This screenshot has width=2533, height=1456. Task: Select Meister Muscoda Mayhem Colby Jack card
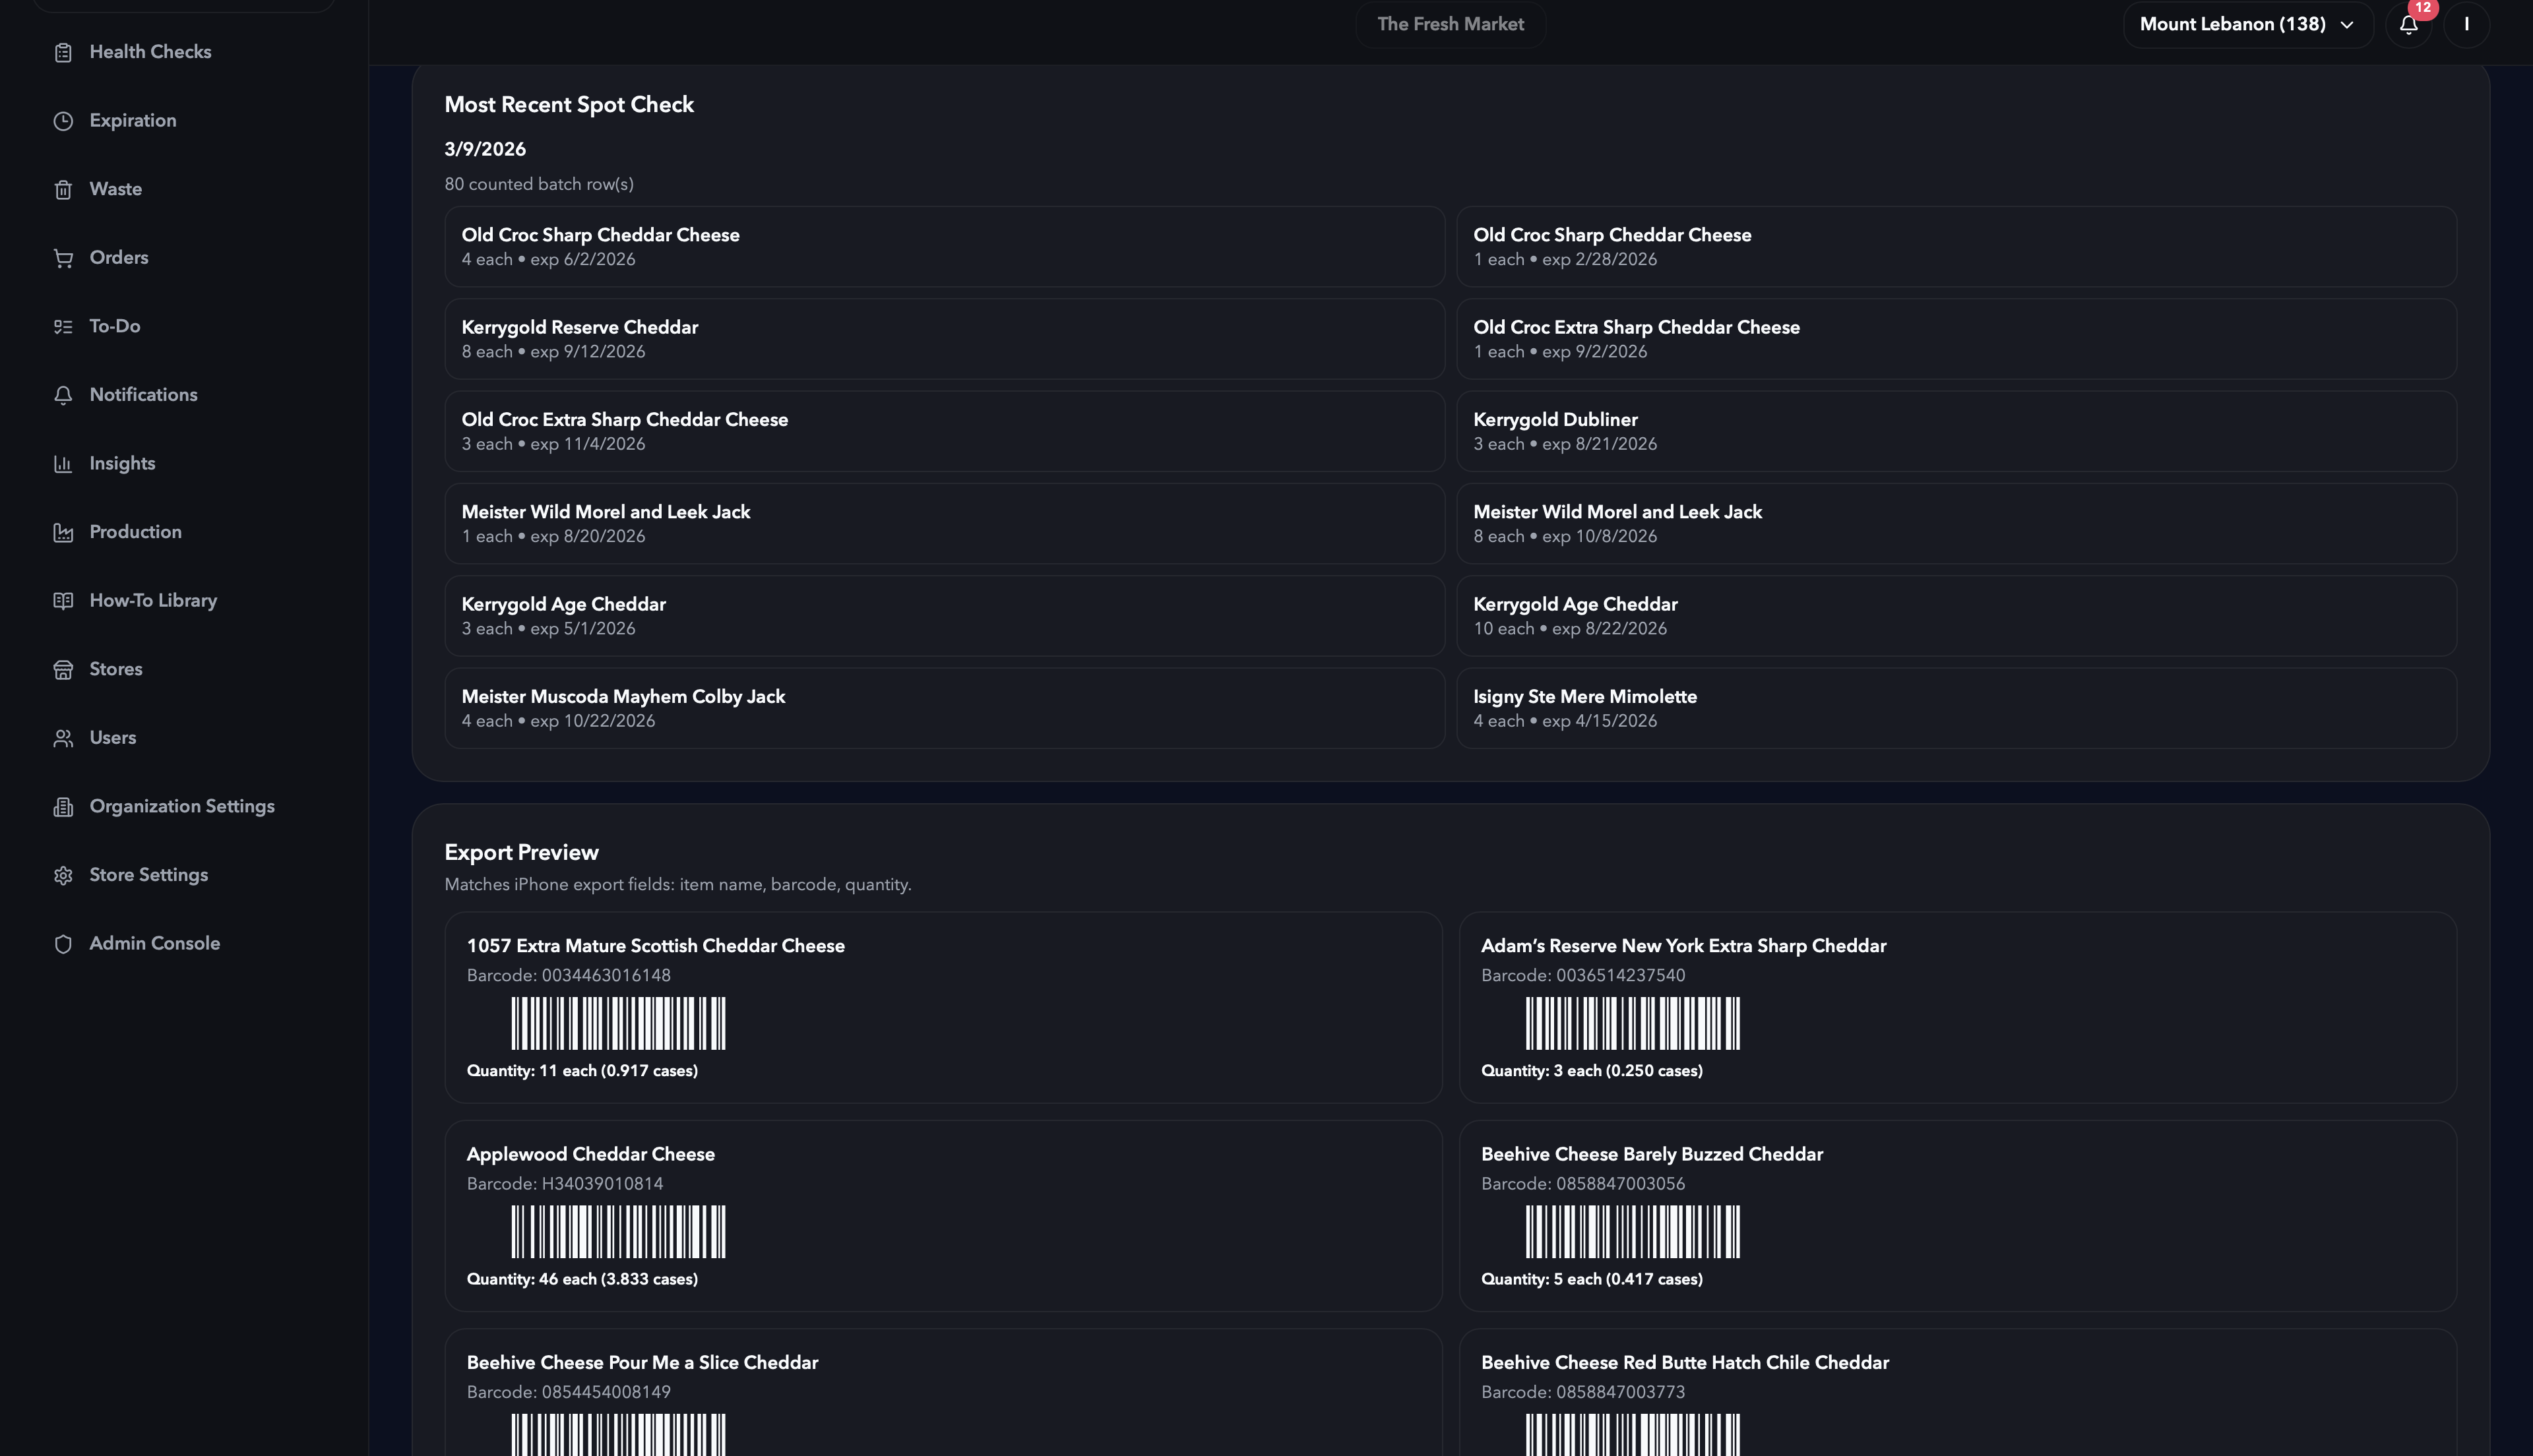[x=944, y=709]
